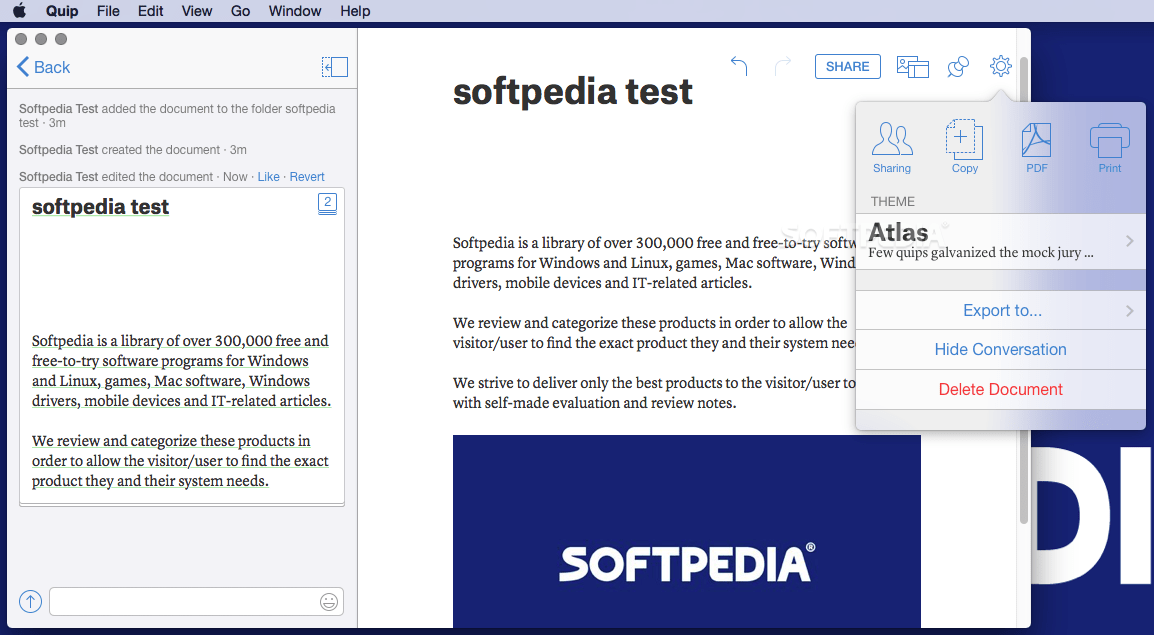The height and width of the screenshot is (635, 1154).
Task: Open the settings gear menu
Action: click(1000, 66)
